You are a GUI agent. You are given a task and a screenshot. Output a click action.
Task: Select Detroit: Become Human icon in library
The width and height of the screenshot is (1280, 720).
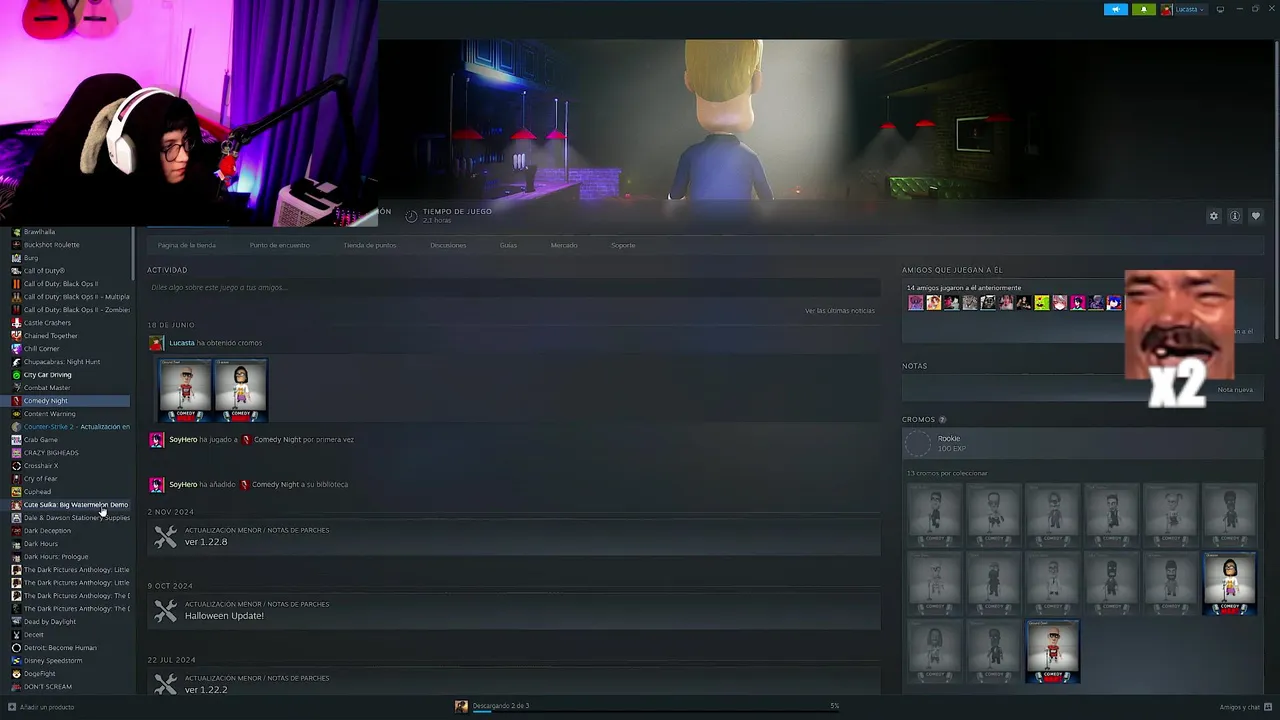point(16,648)
